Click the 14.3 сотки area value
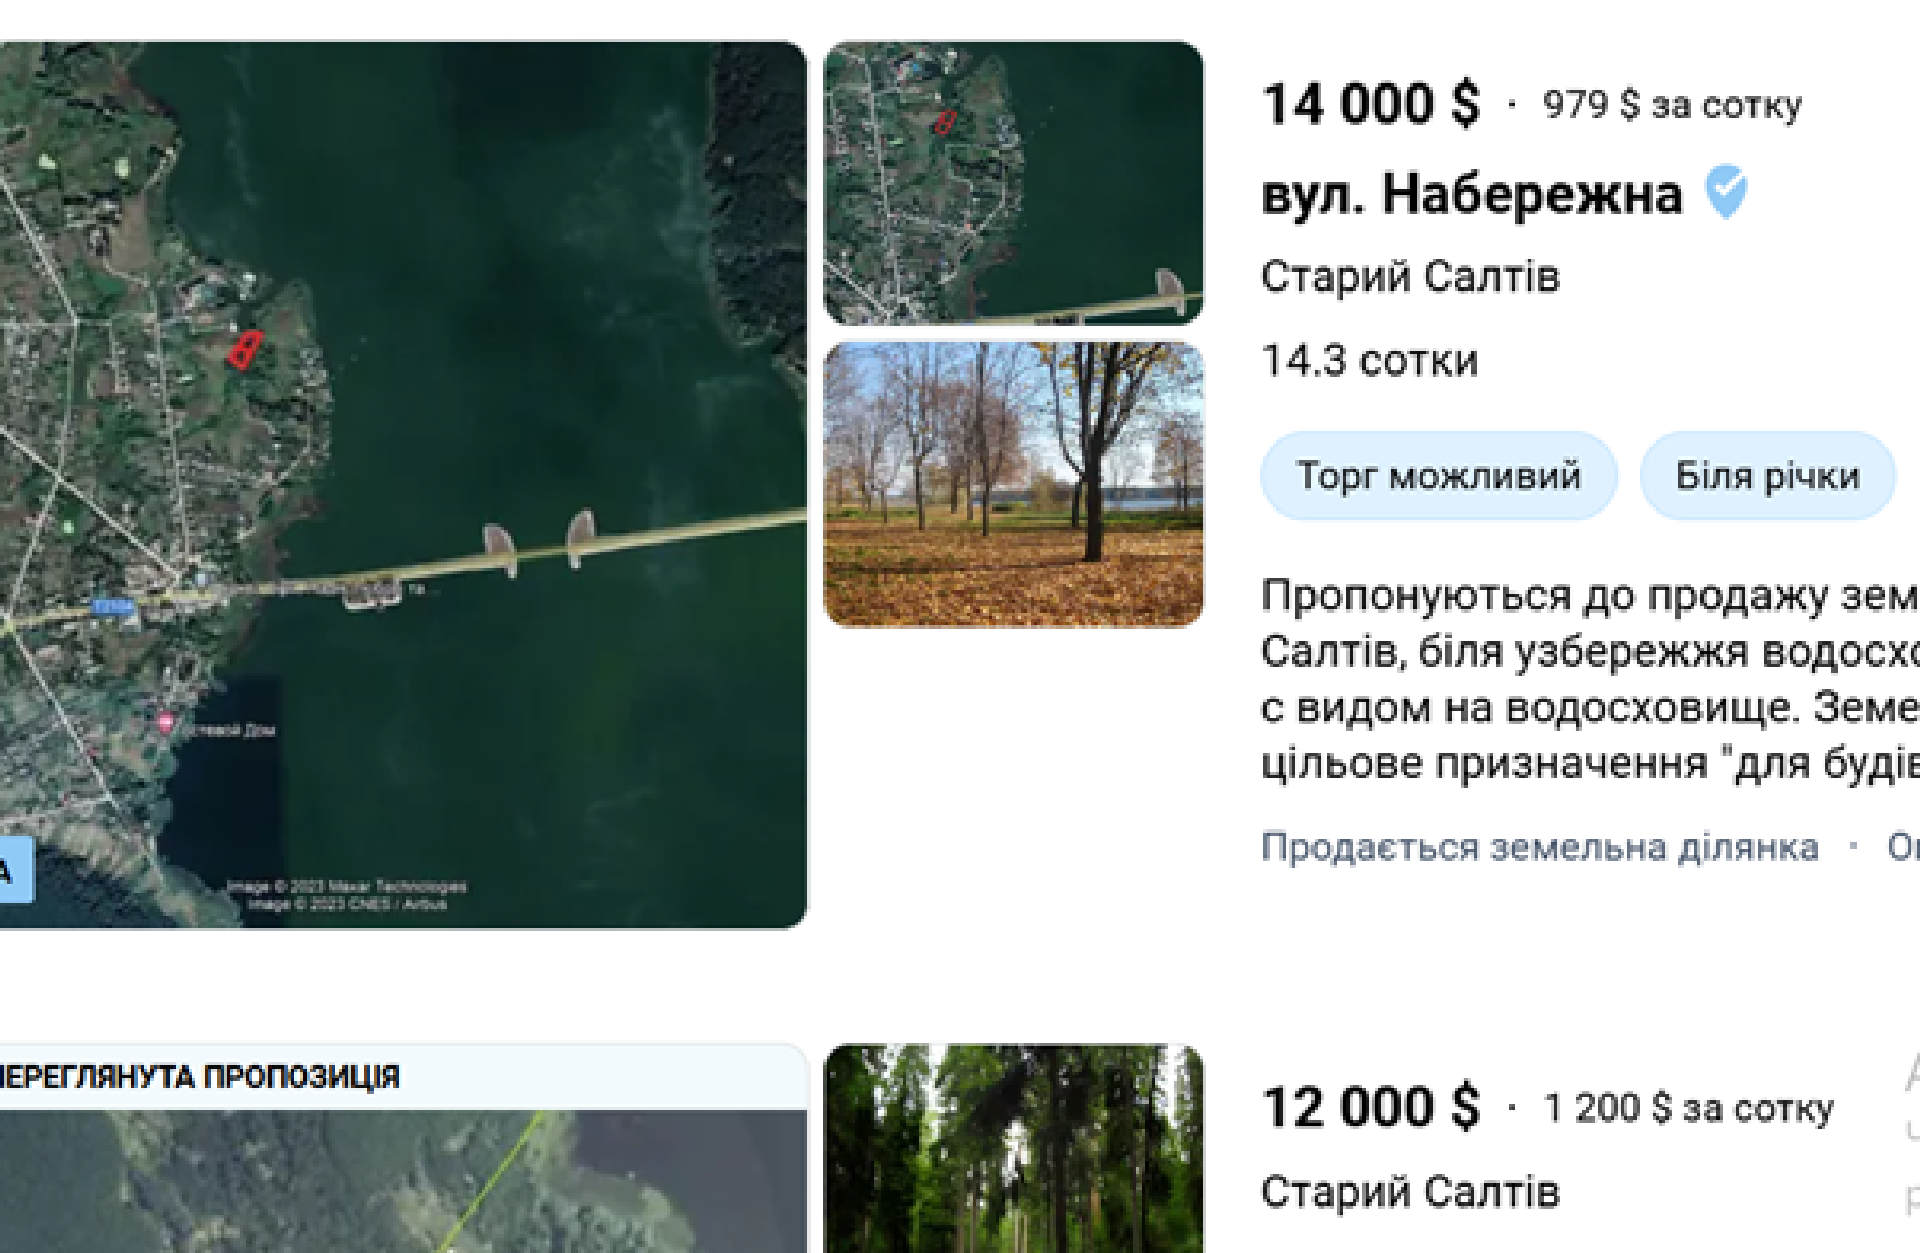Image resolution: width=1920 pixels, height=1253 pixels. 1369,361
